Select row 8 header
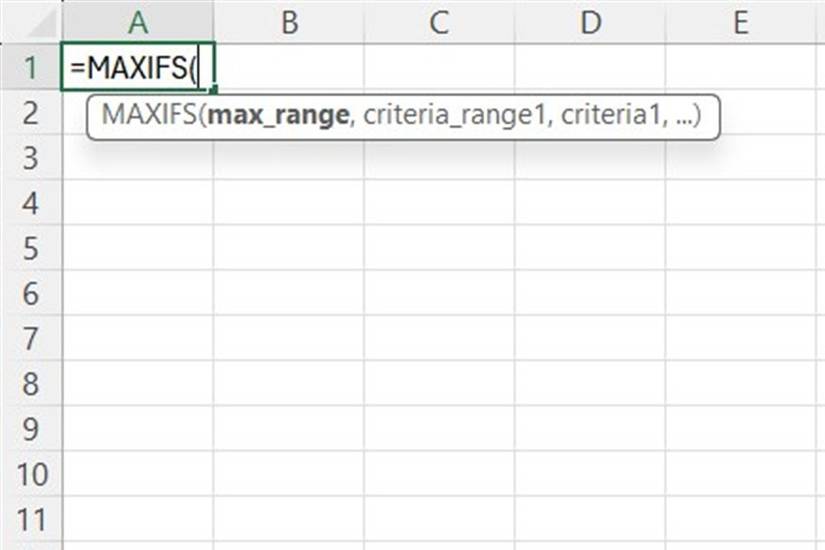The width and height of the screenshot is (825, 550). point(31,384)
